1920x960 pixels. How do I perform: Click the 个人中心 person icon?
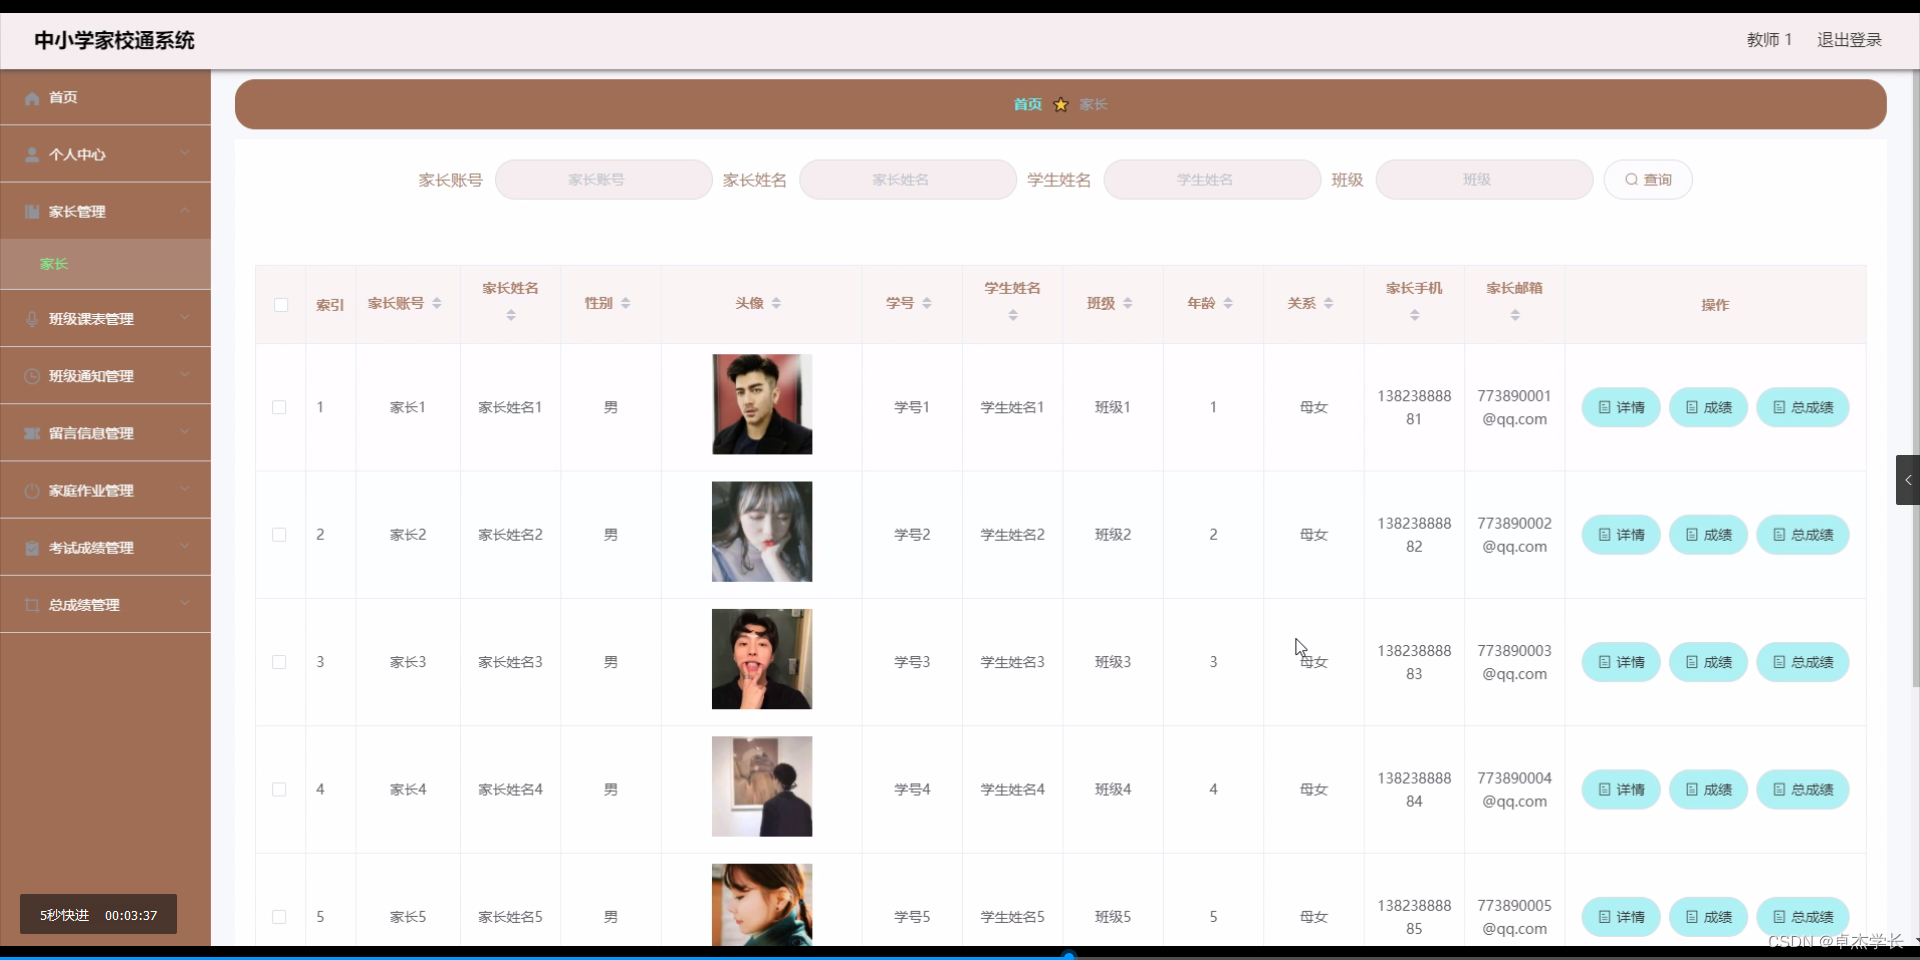tap(31, 154)
